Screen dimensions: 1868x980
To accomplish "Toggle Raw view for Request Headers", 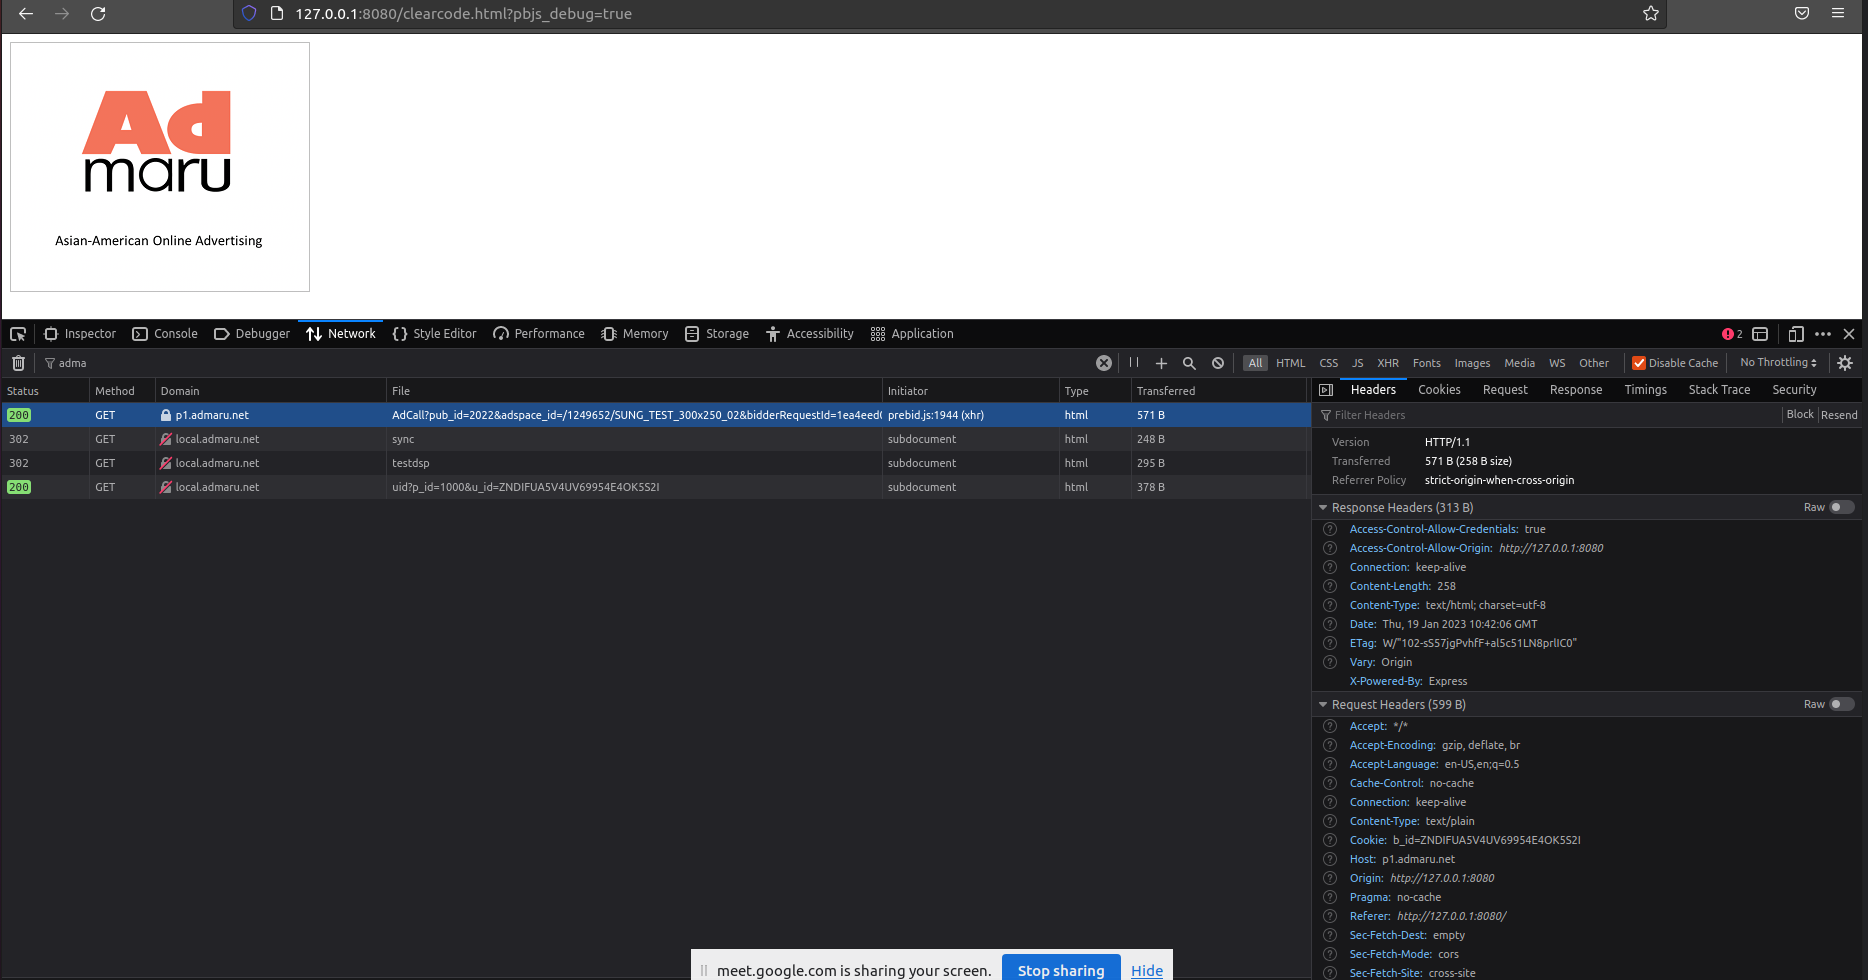I will pos(1841,704).
